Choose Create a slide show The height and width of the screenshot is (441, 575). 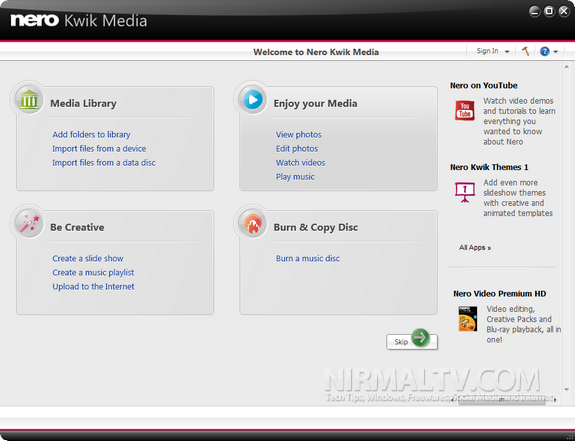[88, 258]
